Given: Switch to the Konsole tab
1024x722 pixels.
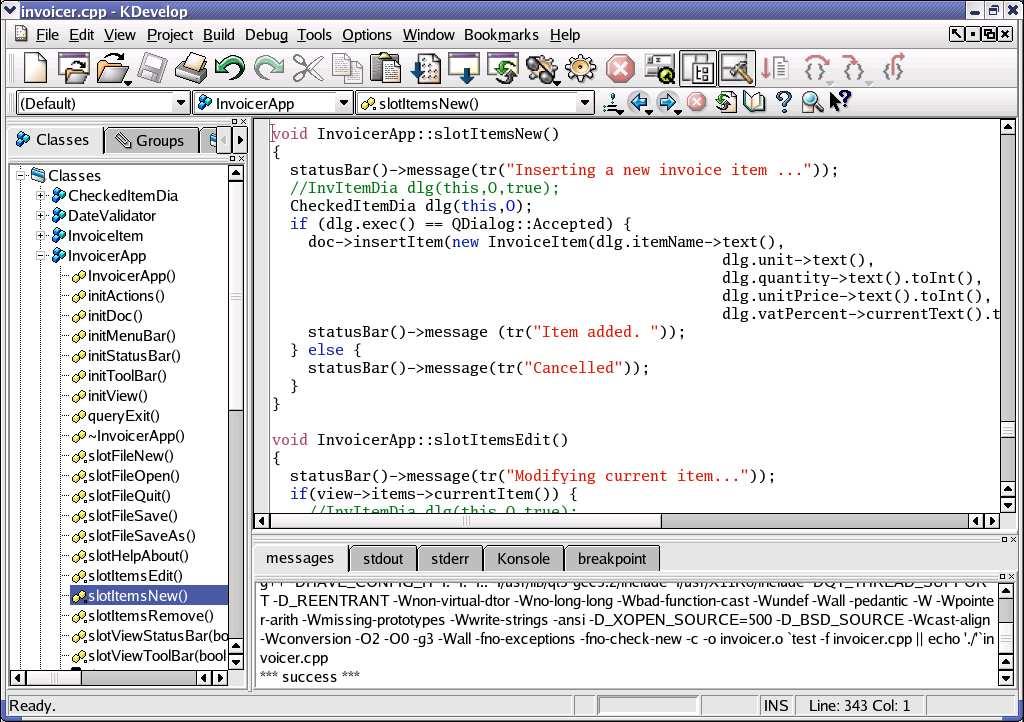Looking at the screenshot, I should point(523,559).
